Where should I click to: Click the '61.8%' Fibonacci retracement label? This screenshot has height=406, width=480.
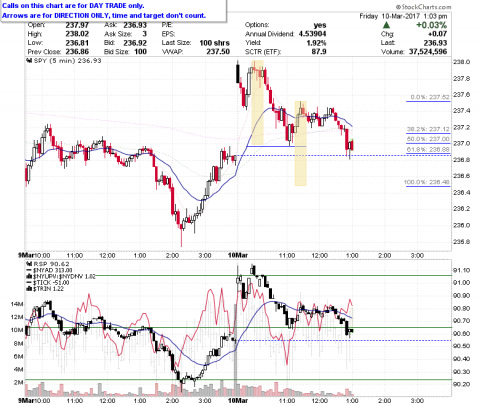428,150
